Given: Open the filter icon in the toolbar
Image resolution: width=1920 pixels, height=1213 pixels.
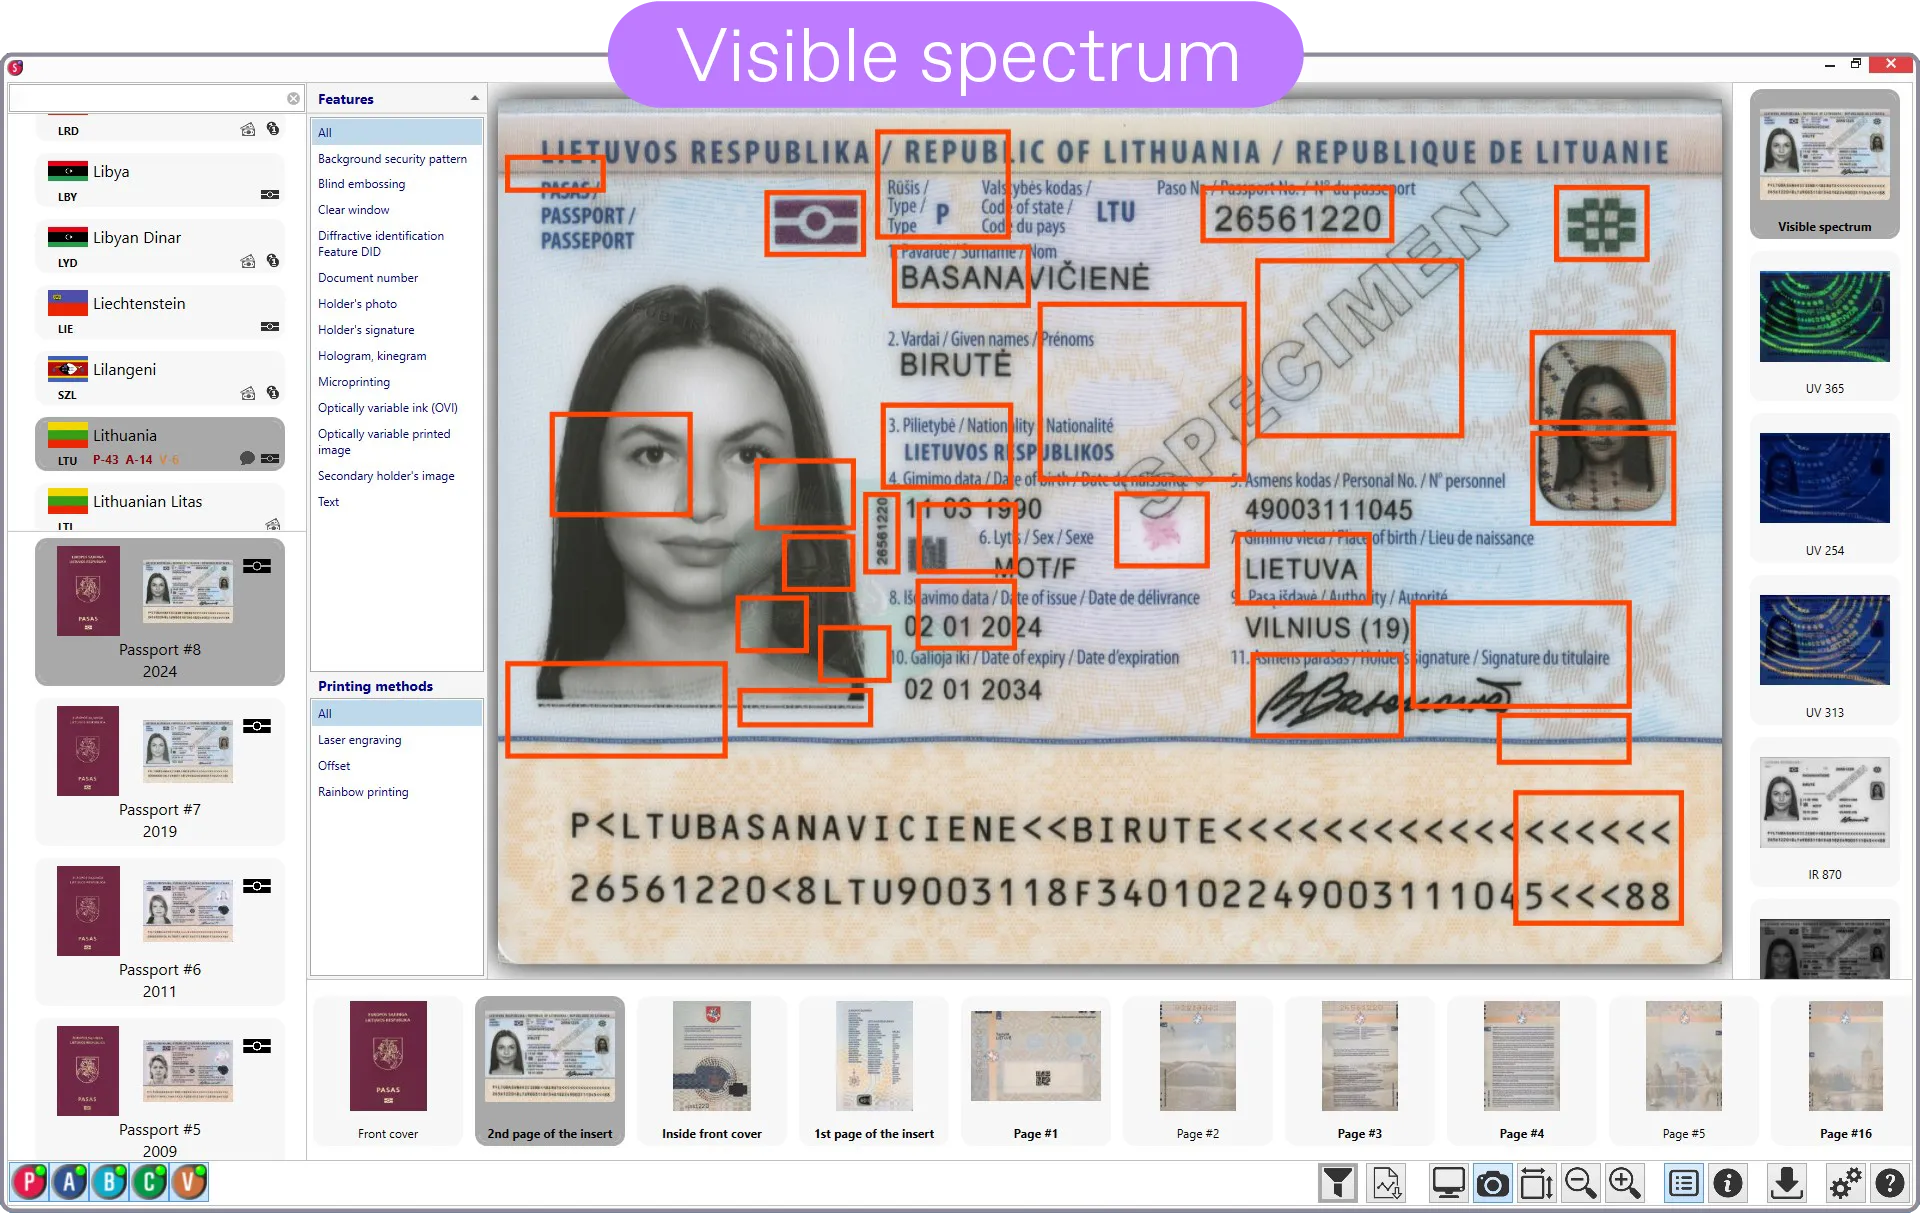Looking at the screenshot, I should [x=1338, y=1183].
